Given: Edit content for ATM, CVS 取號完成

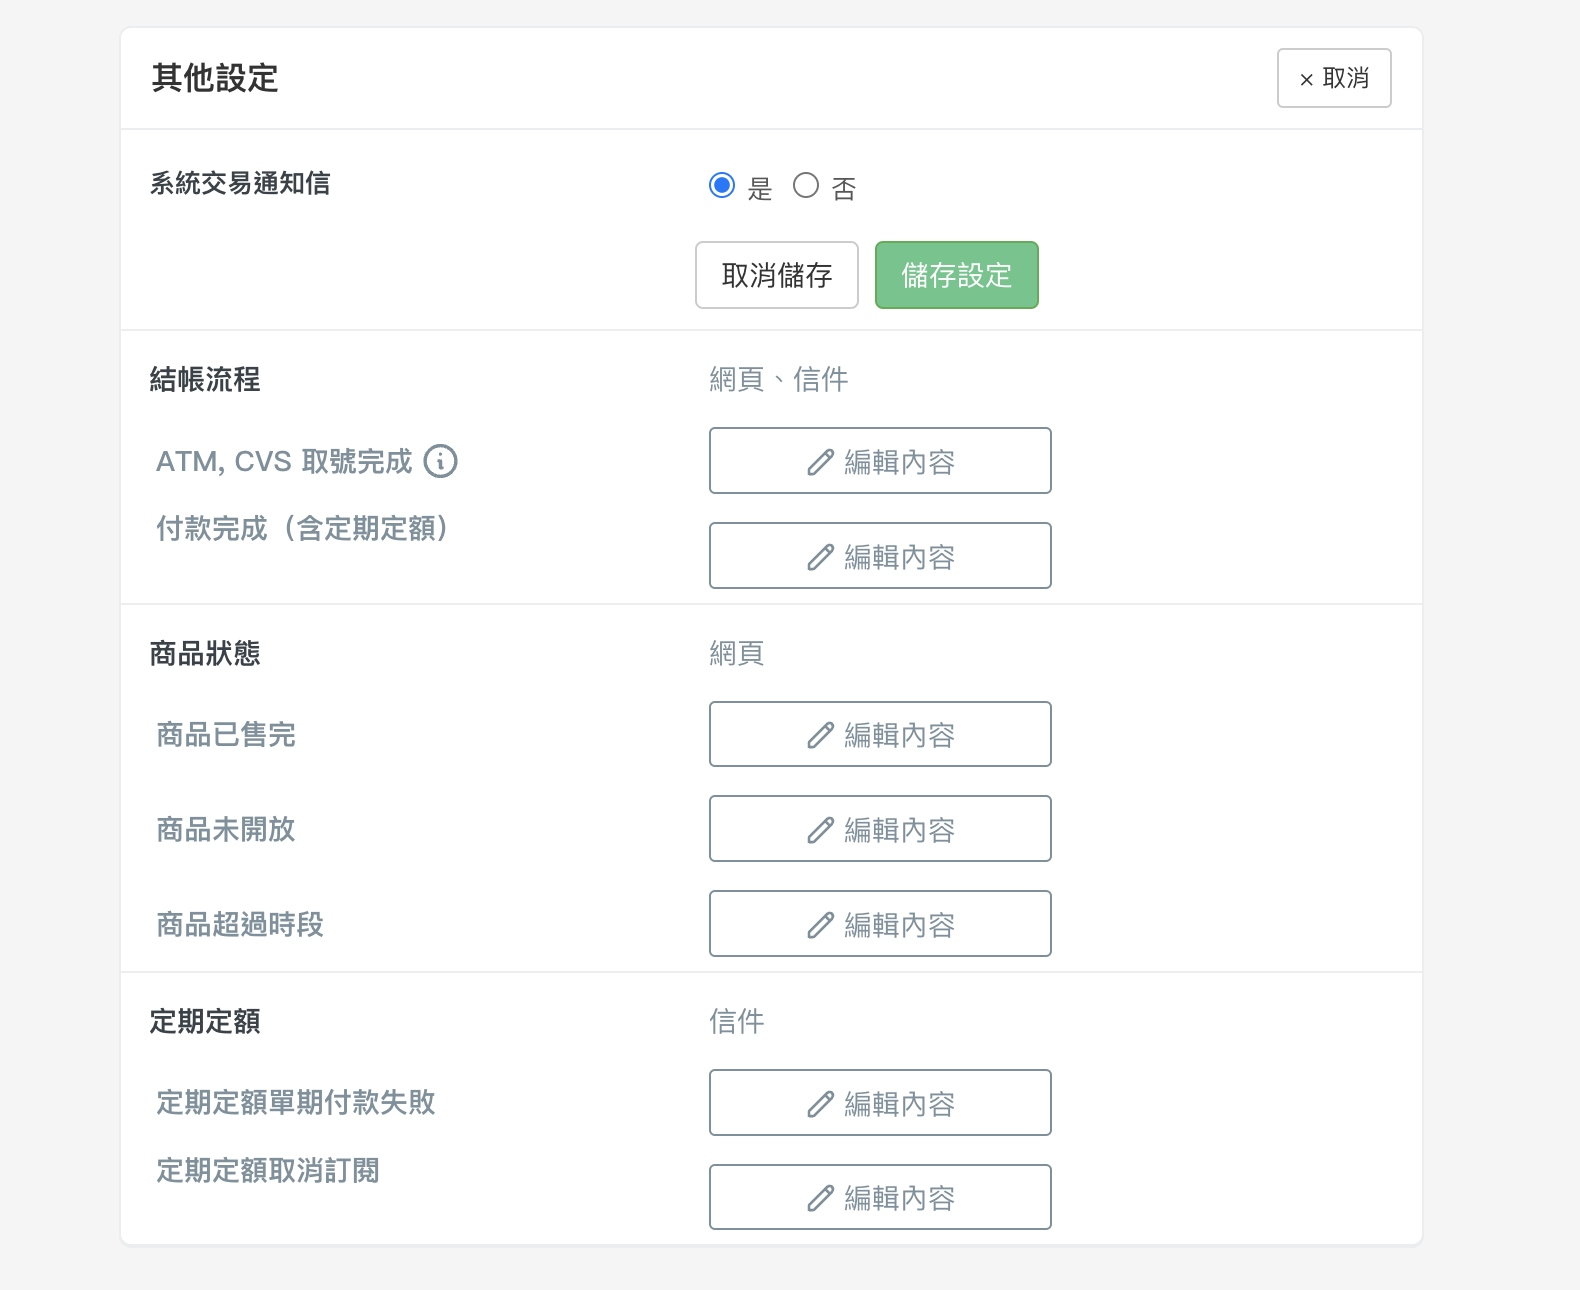Looking at the screenshot, I should point(880,461).
